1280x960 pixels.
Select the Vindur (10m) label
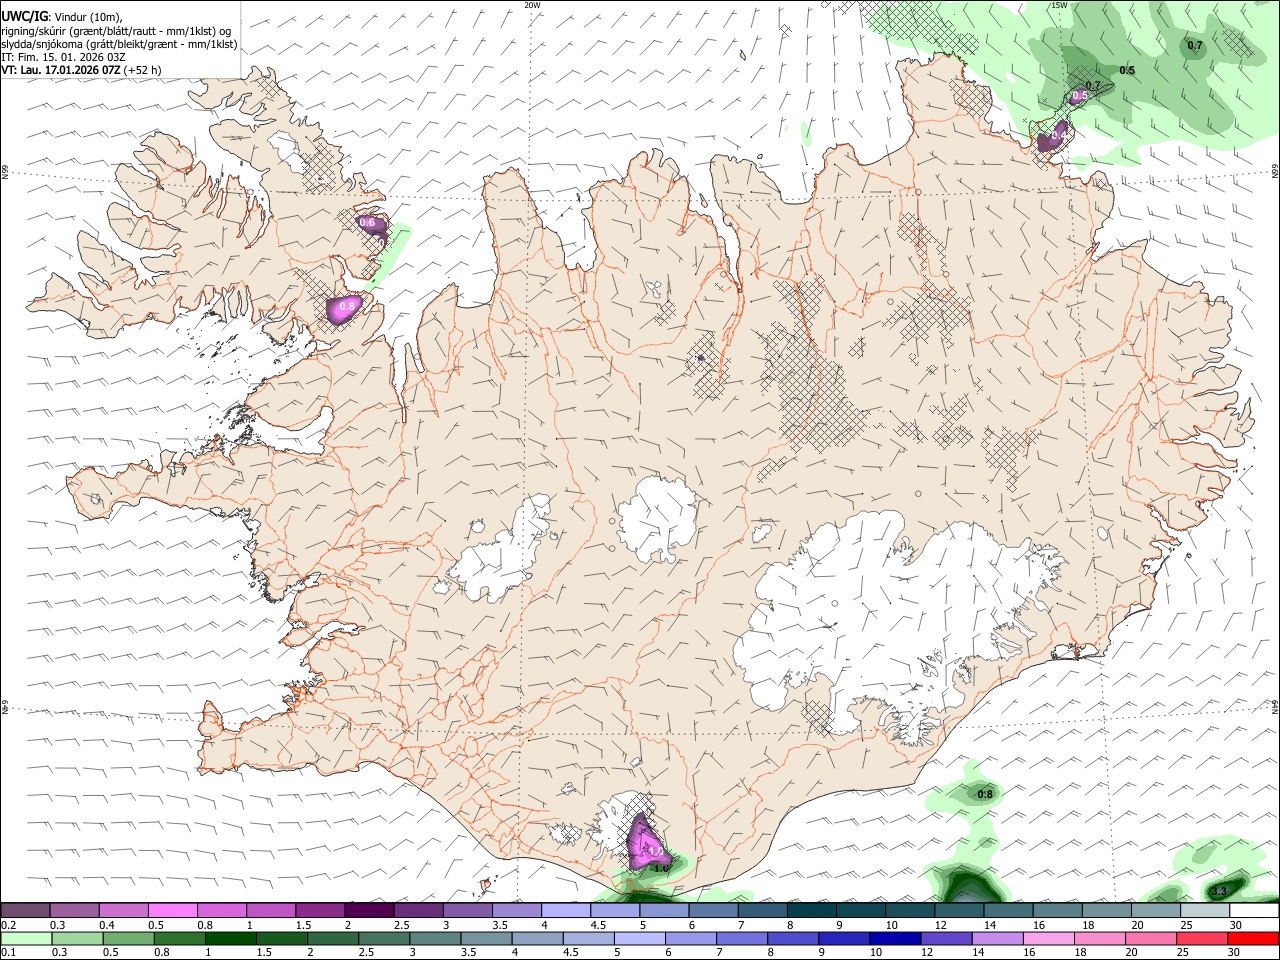(x=88, y=16)
